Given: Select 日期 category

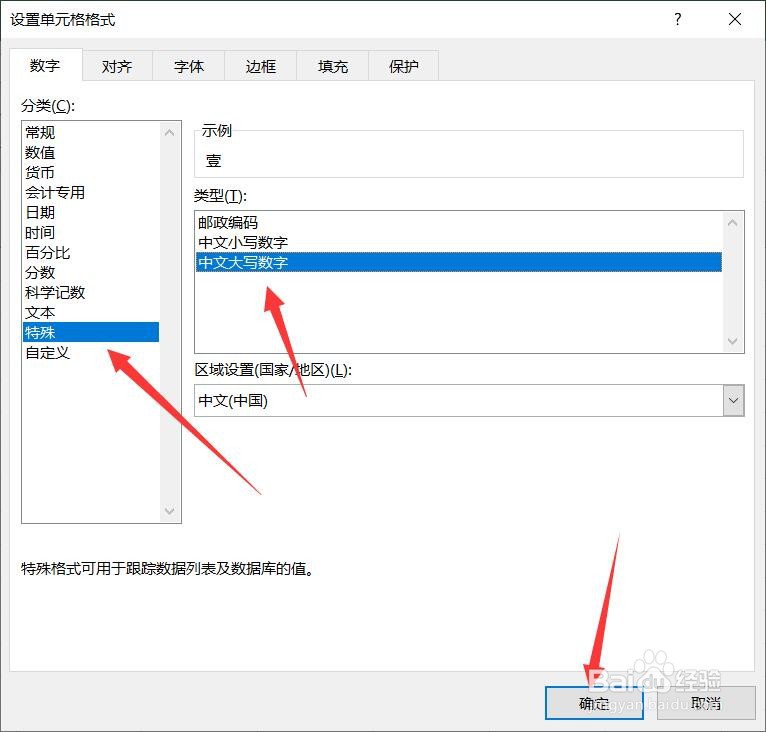Looking at the screenshot, I should coord(91,213).
